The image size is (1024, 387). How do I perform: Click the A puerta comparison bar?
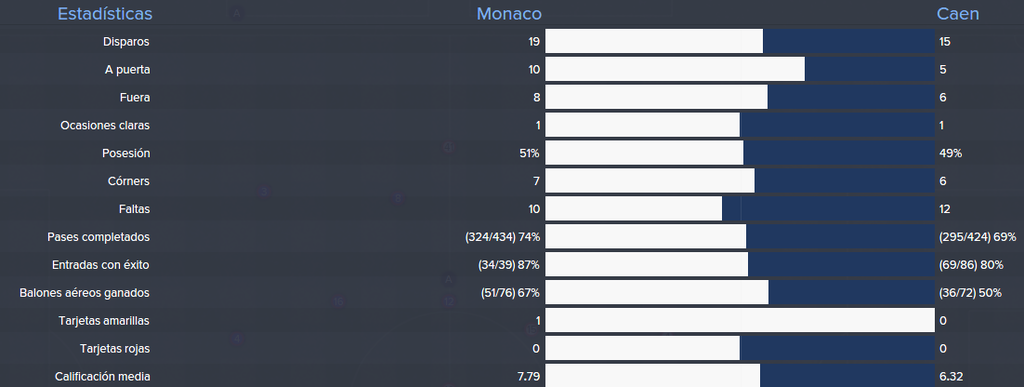coord(740,69)
